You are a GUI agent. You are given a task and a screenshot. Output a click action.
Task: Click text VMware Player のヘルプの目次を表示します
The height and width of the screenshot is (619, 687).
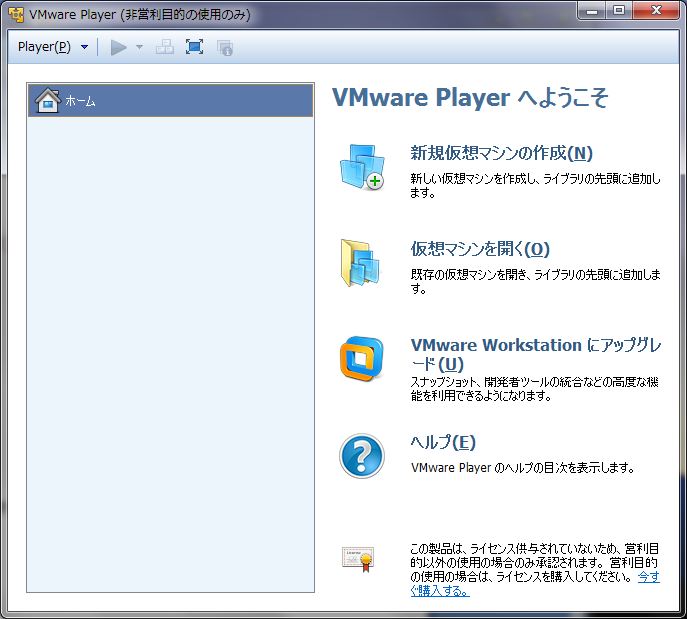click(x=523, y=468)
